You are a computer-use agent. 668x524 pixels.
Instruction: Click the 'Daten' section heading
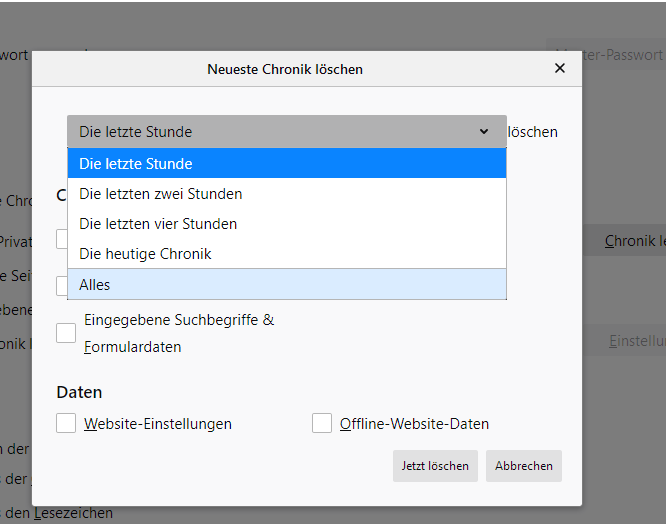point(79,392)
